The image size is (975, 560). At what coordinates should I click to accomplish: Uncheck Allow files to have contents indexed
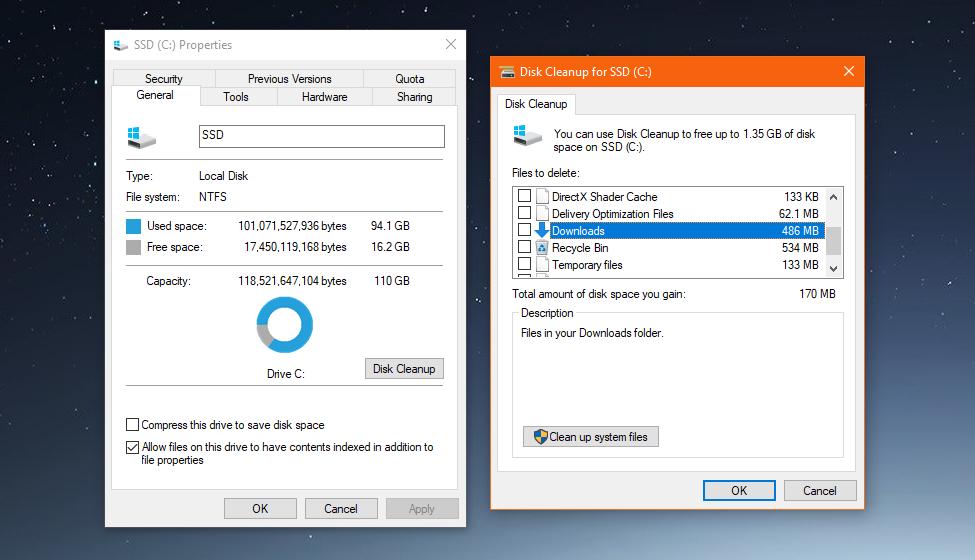tap(132, 447)
